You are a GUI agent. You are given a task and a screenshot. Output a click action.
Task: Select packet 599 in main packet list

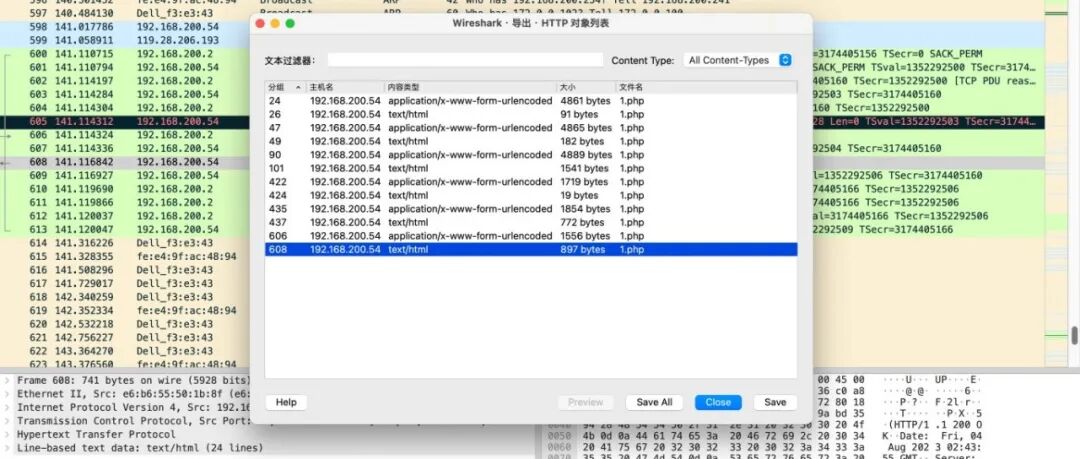coord(124,41)
